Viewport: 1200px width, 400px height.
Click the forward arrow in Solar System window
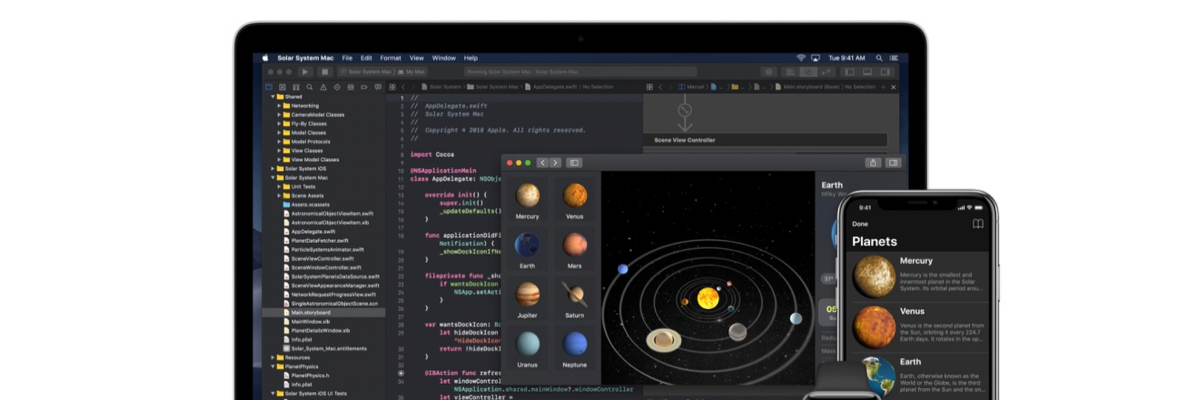point(555,162)
